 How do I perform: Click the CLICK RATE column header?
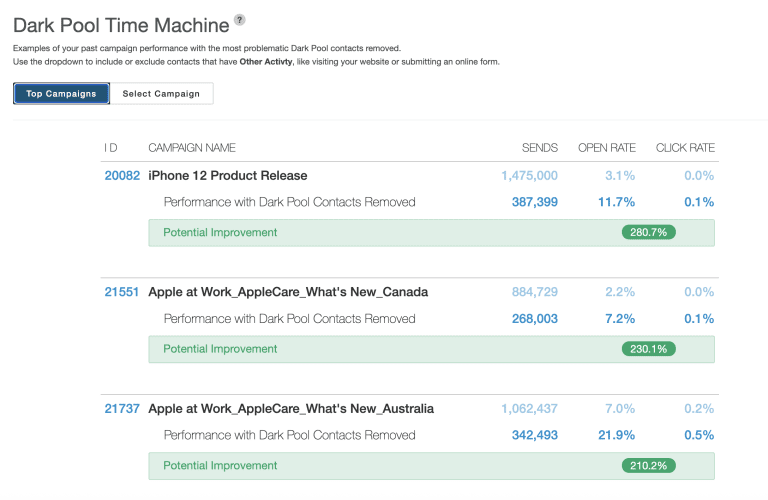[685, 148]
